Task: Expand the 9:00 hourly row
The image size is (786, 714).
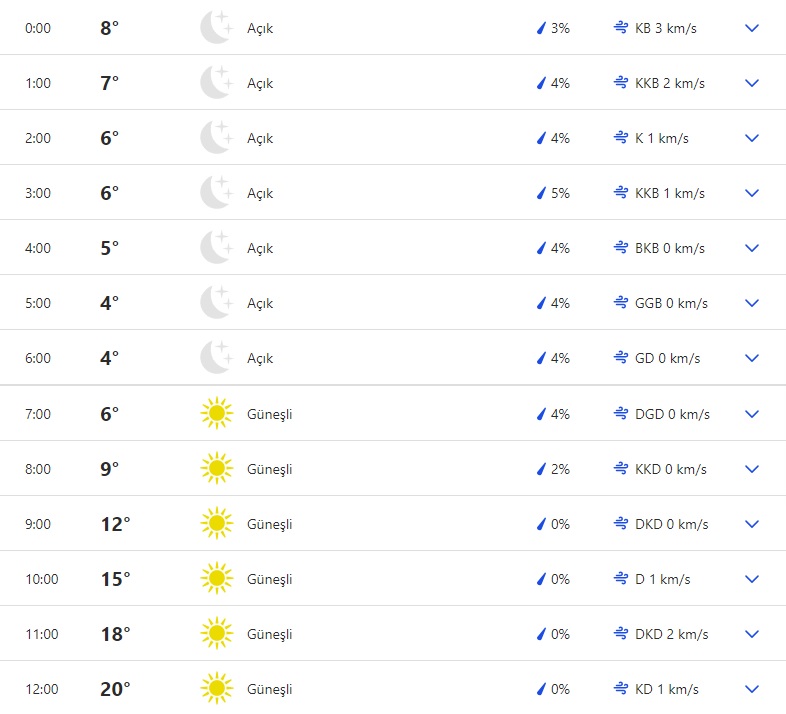Action: [752, 524]
